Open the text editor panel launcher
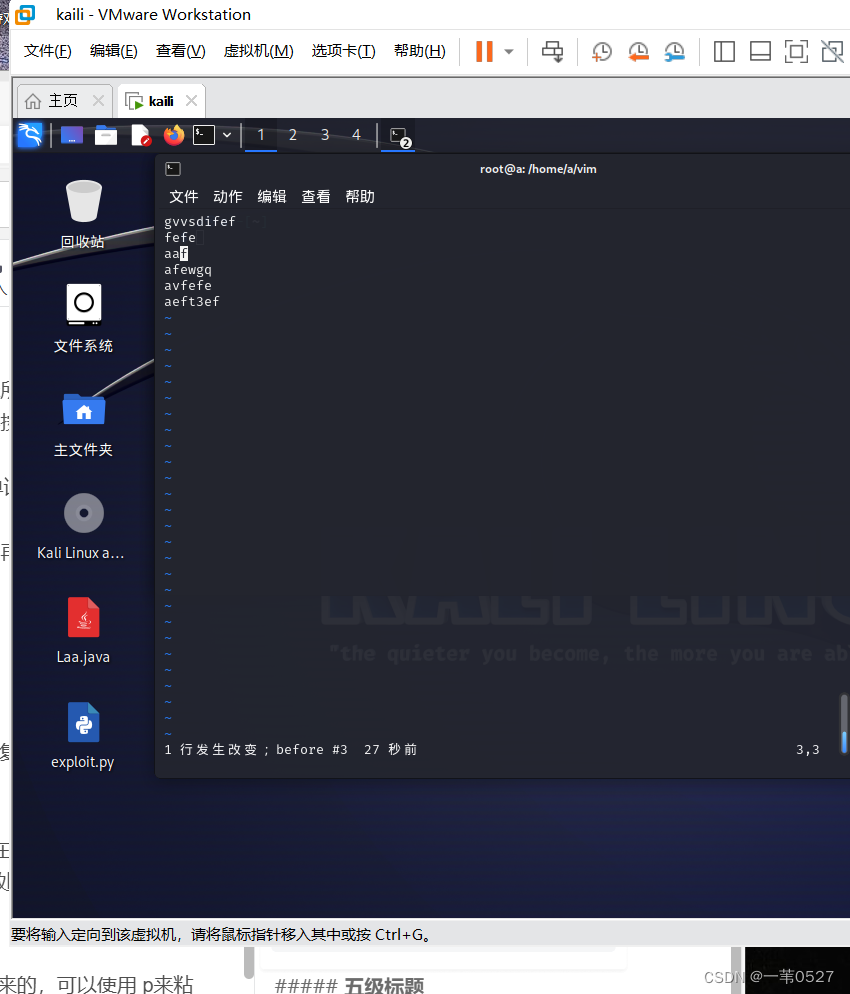850x994 pixels. 140,135
